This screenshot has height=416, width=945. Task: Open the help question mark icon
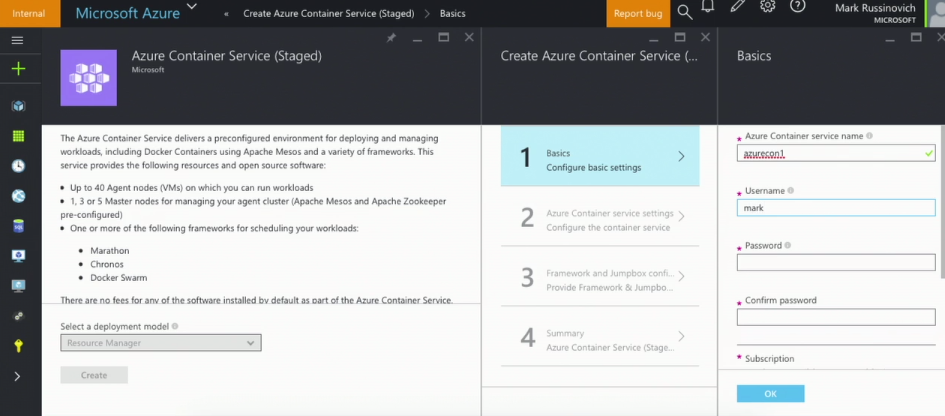click(797, 7)
